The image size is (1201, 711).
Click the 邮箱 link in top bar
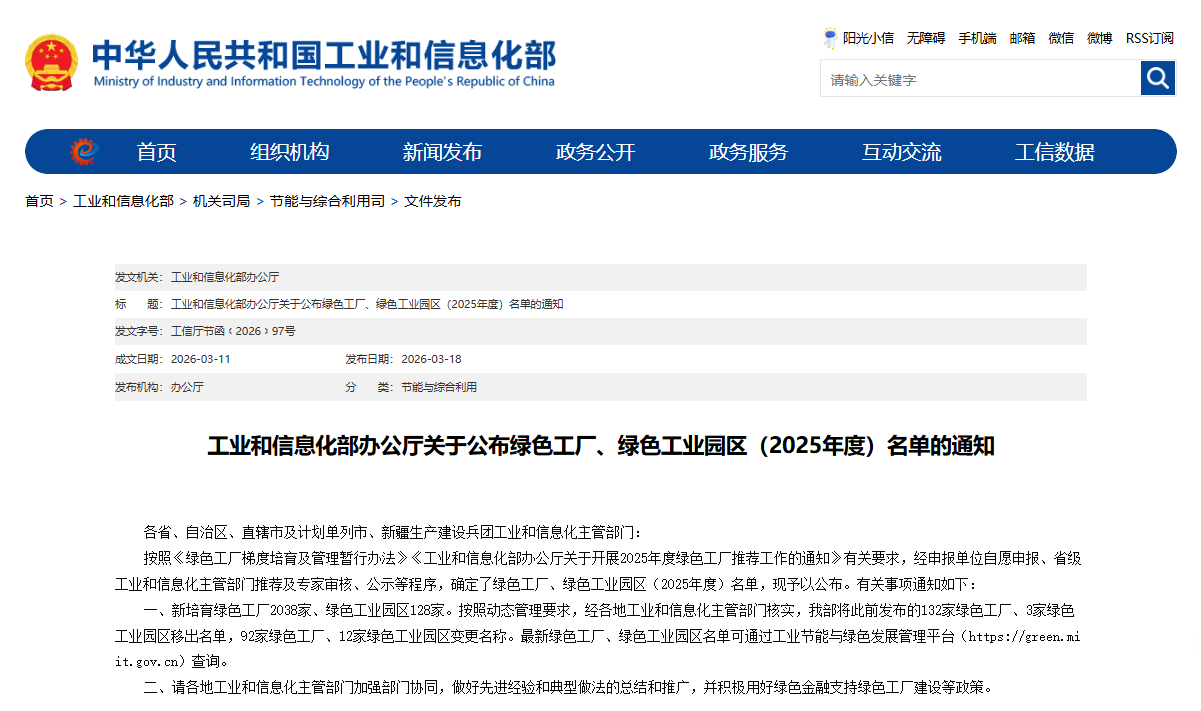(1022, 38)
